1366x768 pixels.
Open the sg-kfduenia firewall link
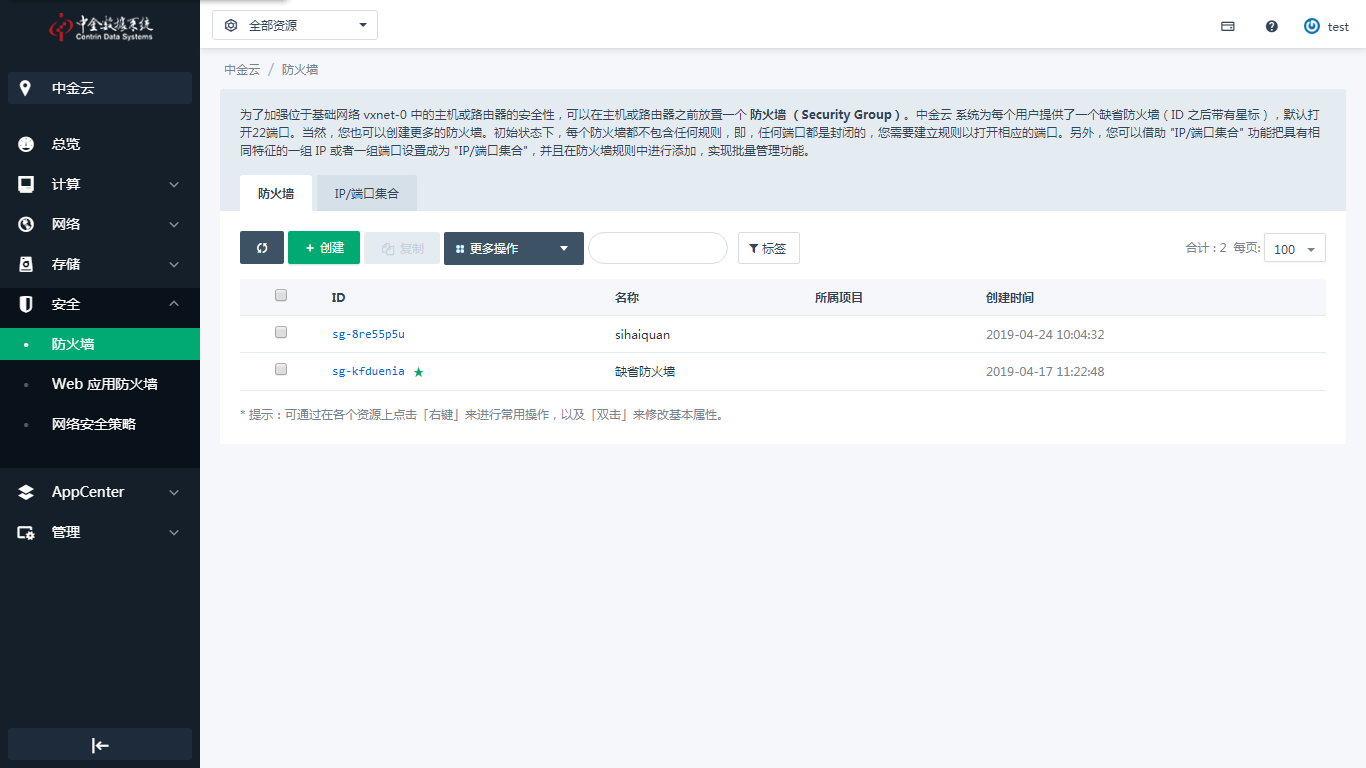pos(368,371)
